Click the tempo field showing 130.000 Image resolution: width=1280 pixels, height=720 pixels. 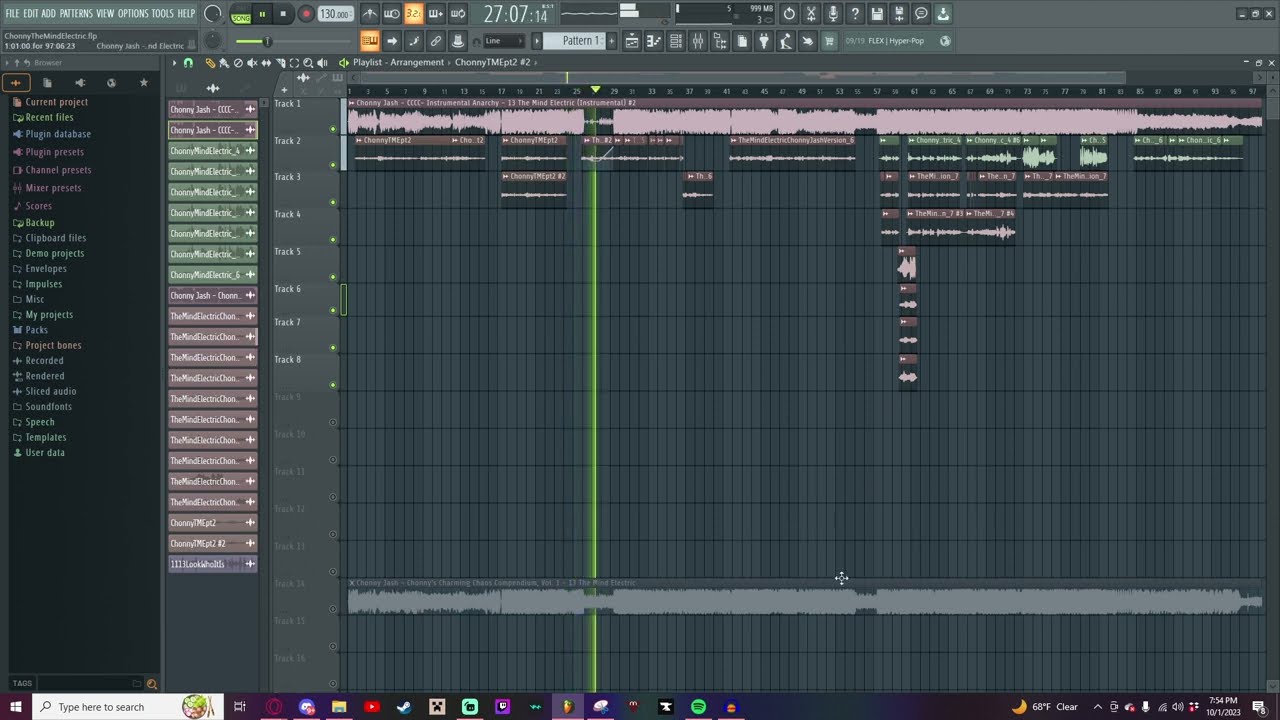(335, 14)
